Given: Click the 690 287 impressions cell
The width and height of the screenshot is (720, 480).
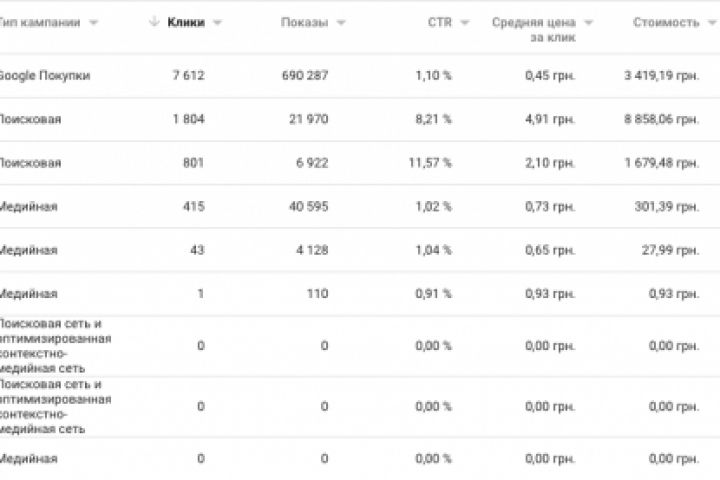Looking at the screenshot, I should pyautogui.click(x=301, y=76).
